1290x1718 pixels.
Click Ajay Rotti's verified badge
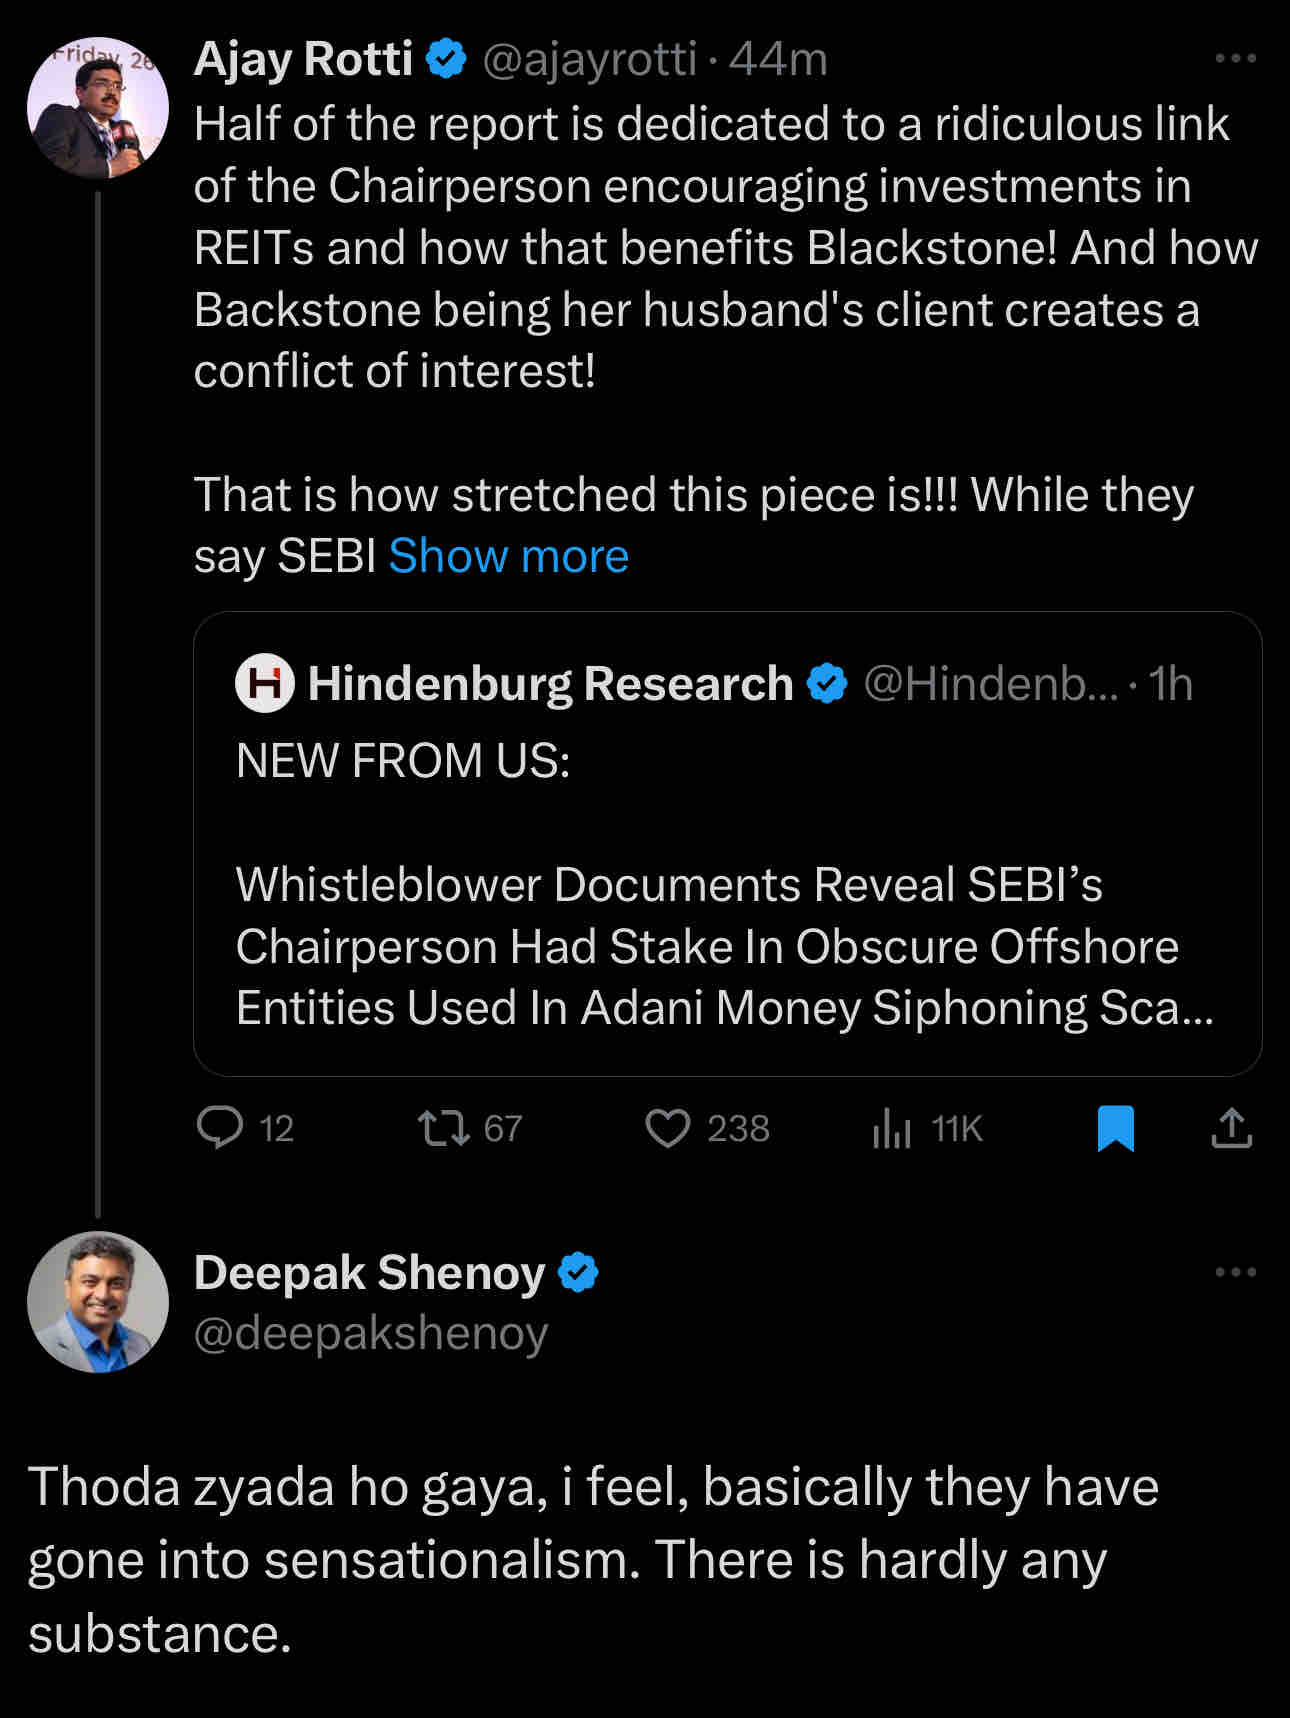446,59
